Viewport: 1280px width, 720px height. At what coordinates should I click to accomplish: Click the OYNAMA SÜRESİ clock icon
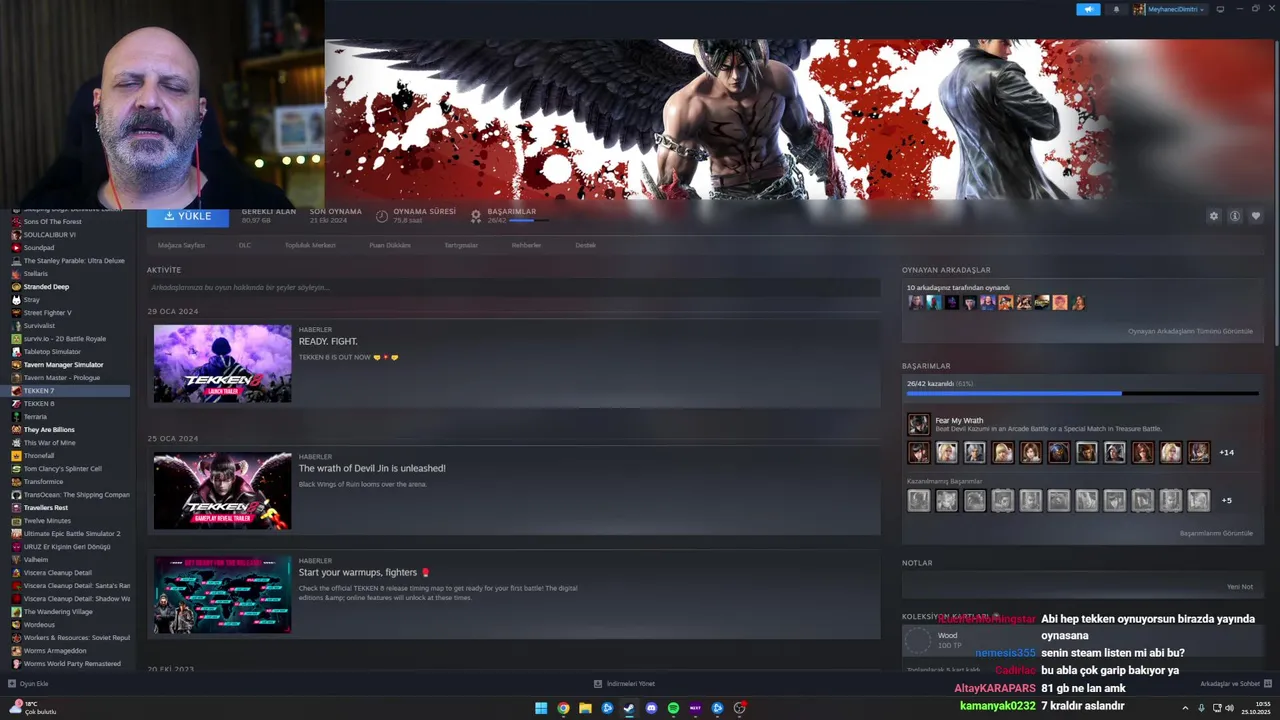[382, 216]
